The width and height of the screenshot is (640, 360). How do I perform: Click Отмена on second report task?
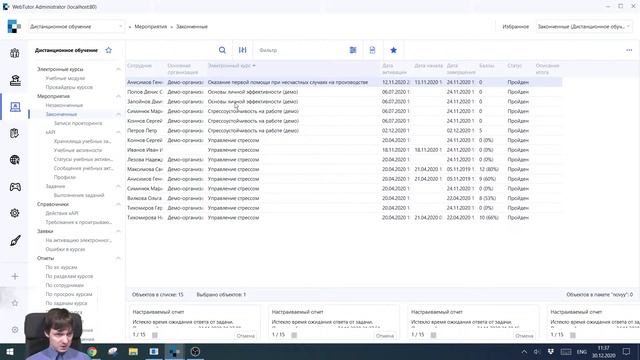tap(385, 336)
